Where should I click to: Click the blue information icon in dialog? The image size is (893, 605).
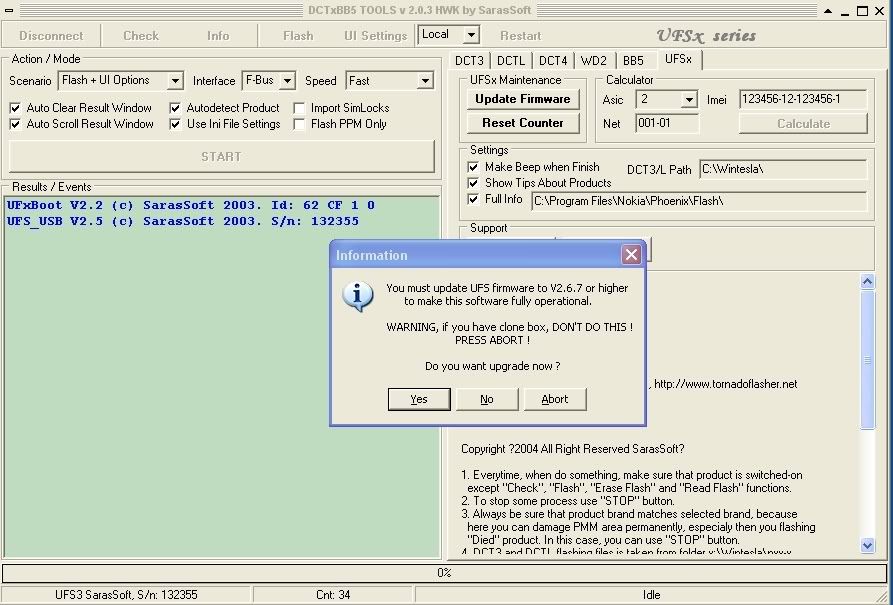(x=358, y=296)
